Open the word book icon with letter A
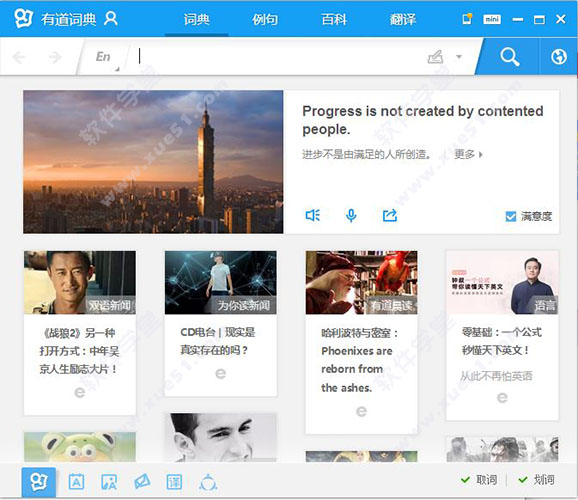Screen dimensions: 578x500 (x=76, y=482)
